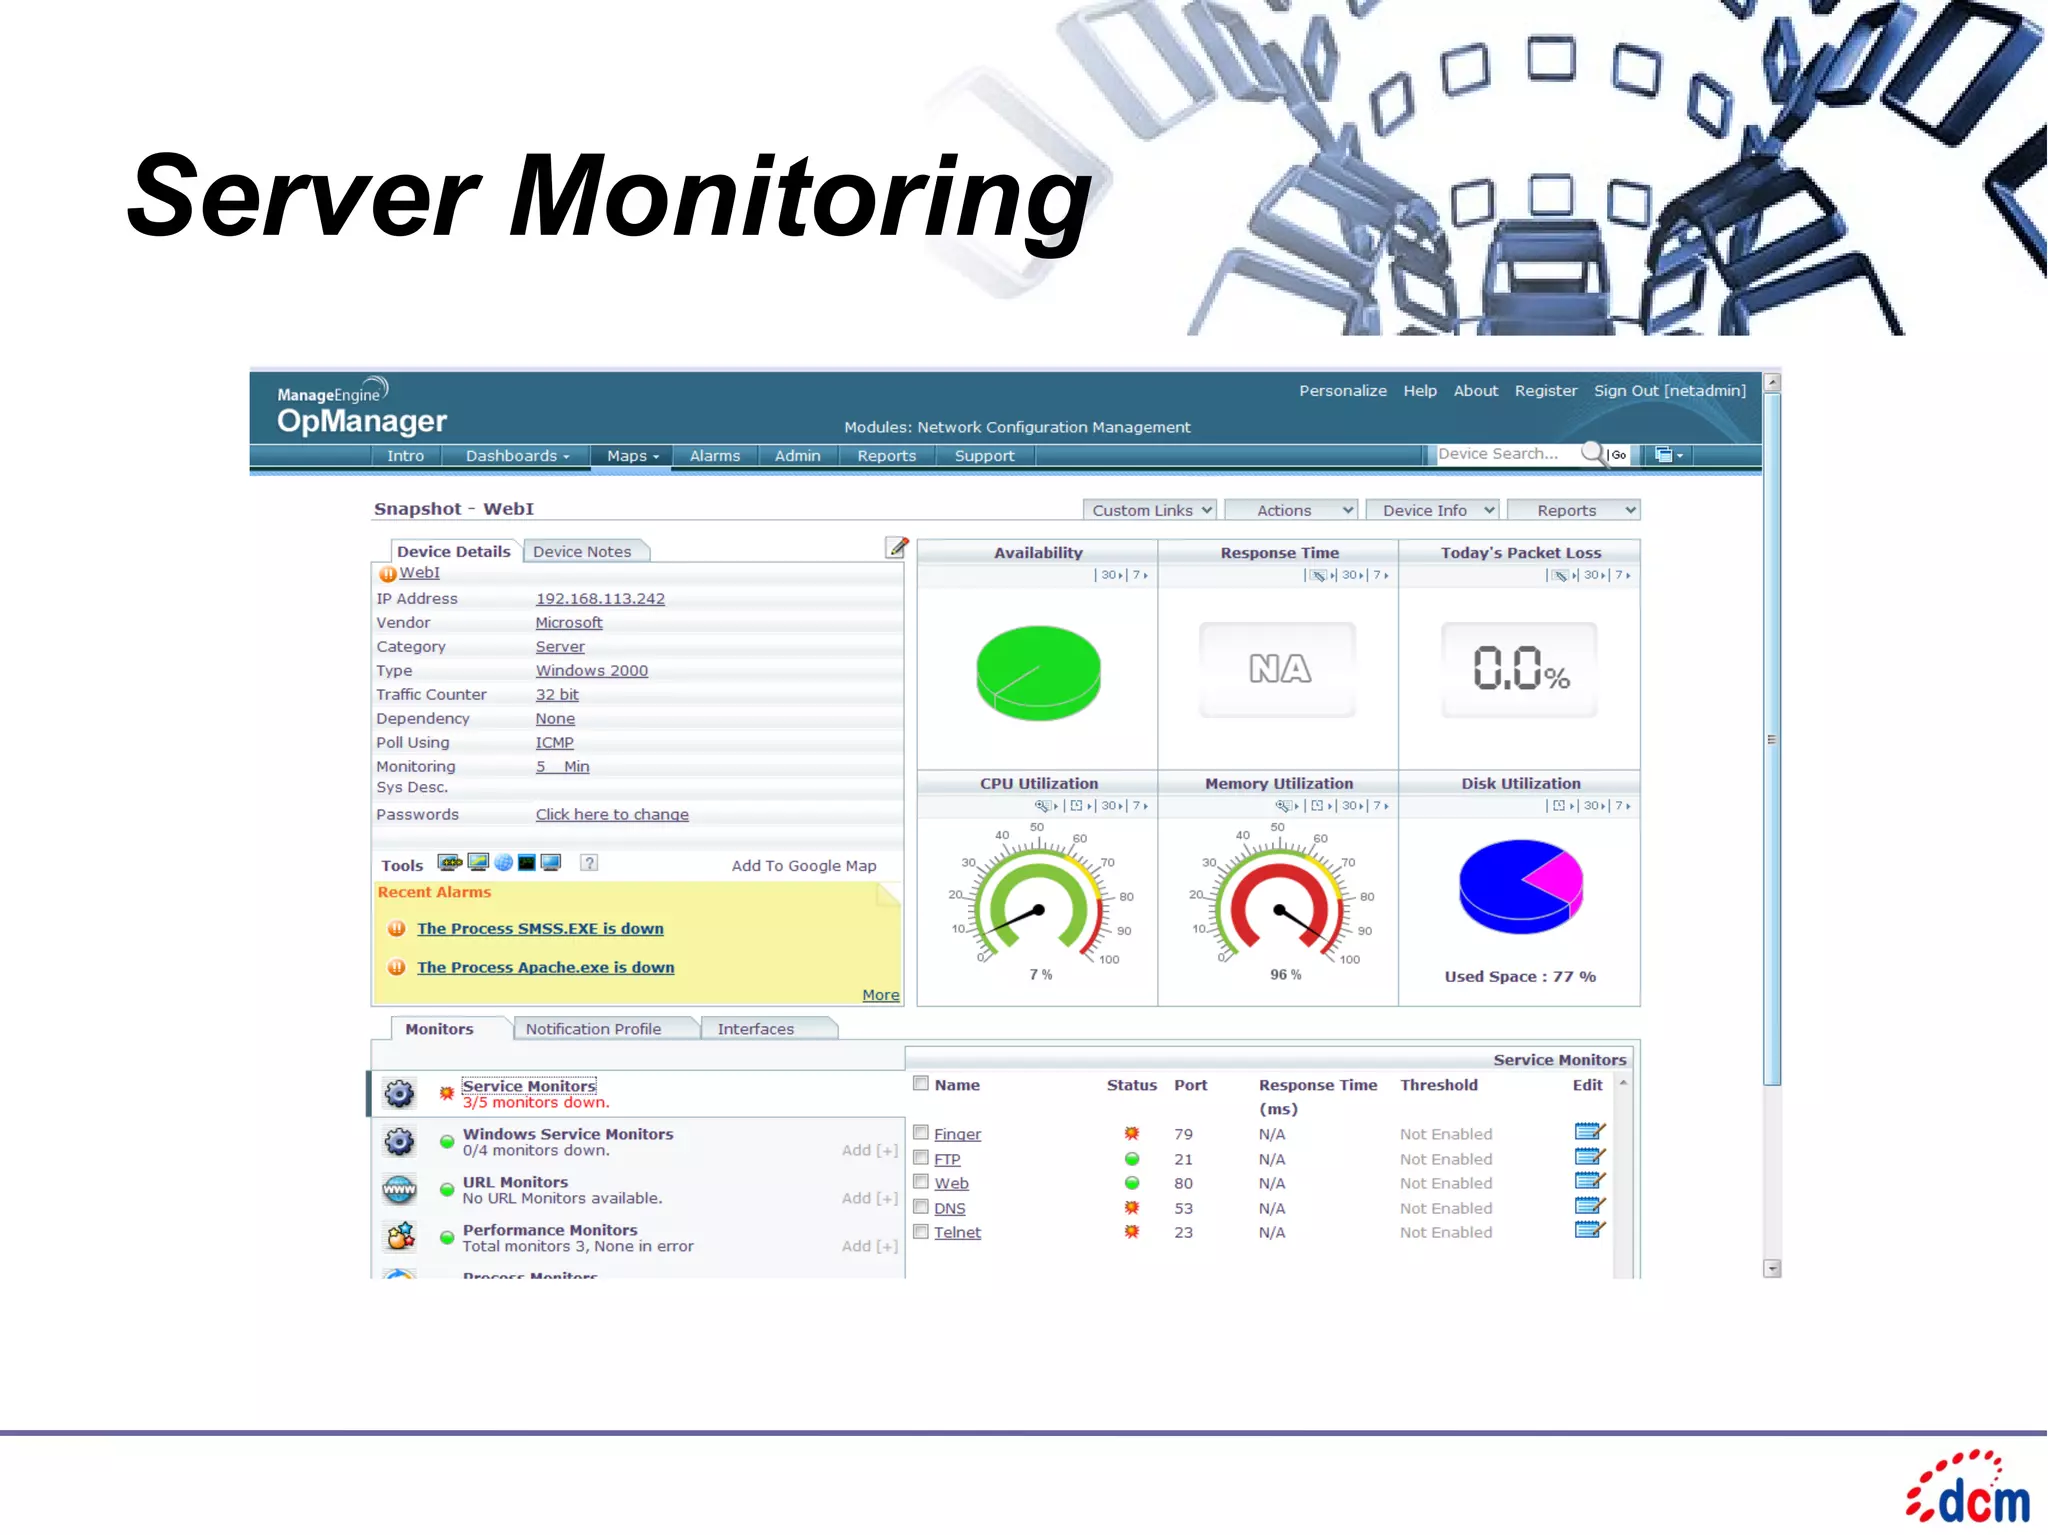Check the FTP service checkbox
Viewport: 2048px width, 1535px height.
[x=921, y=1157]
